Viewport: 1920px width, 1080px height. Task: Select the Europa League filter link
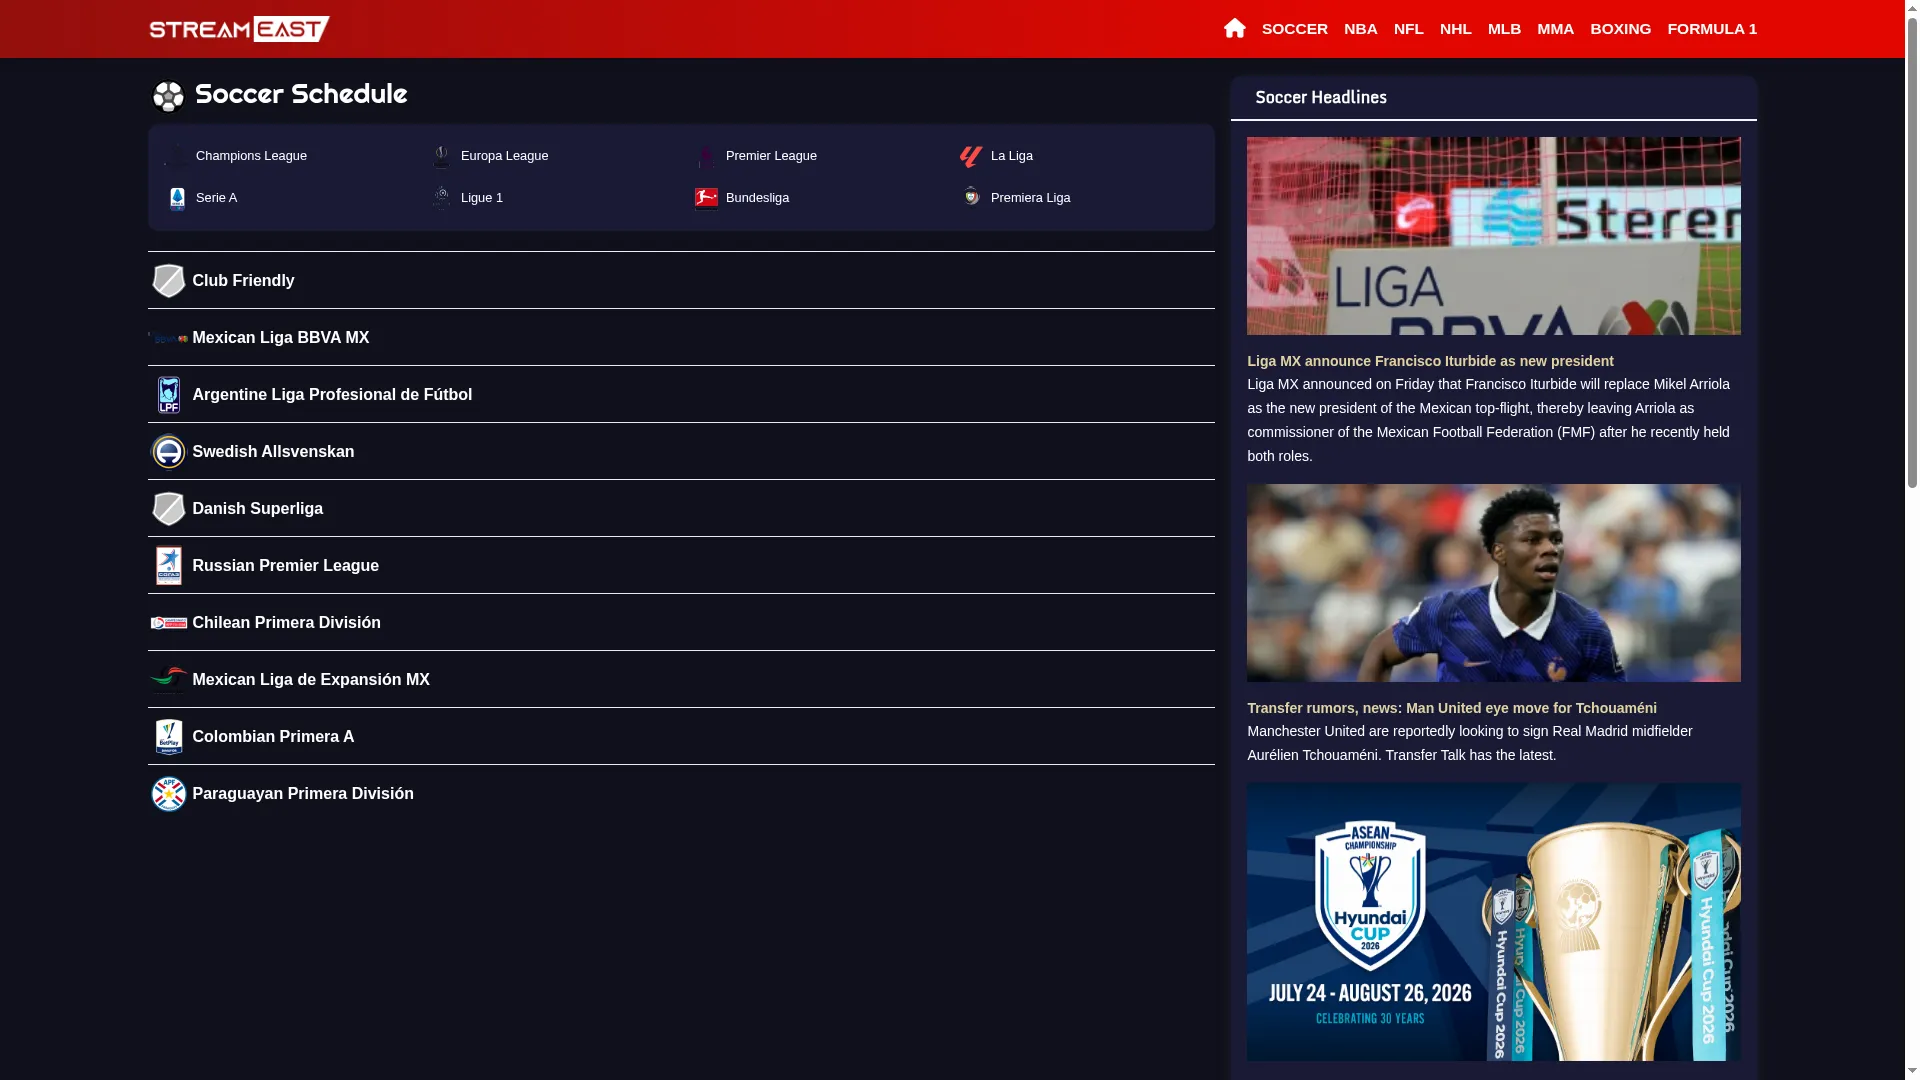coord(504,156)
